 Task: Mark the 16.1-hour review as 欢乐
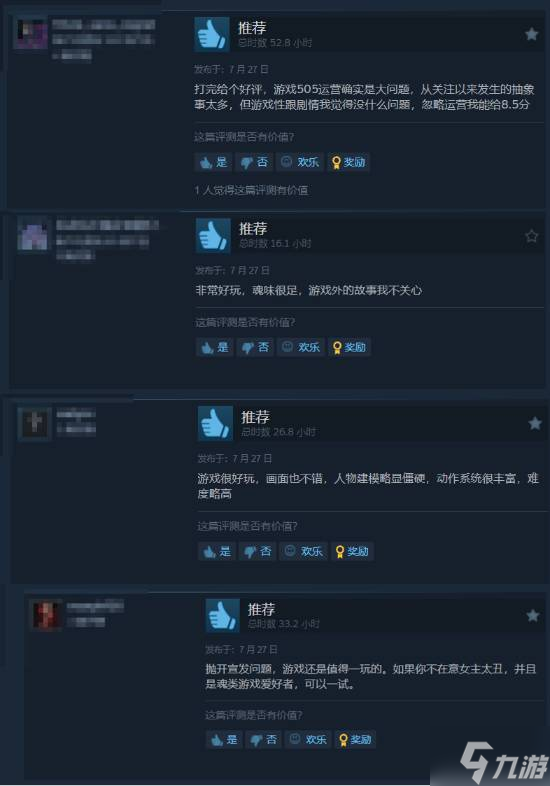tap(301, 347)
